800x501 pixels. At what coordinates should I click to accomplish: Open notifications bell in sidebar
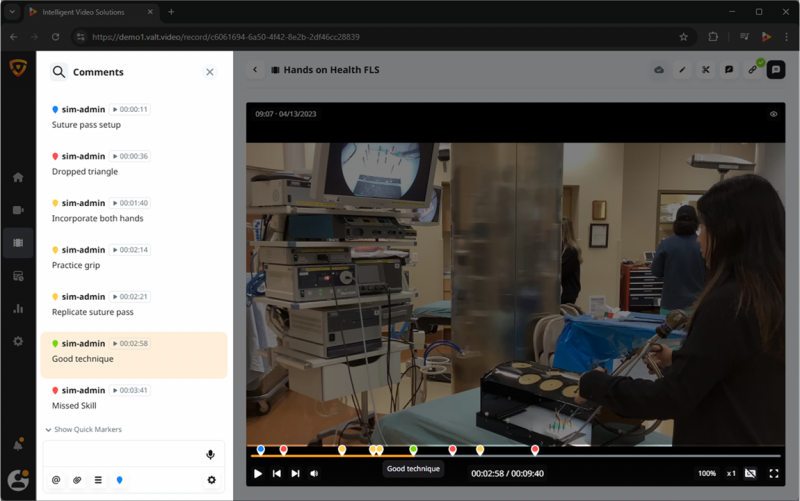click(x=18, y=444)
